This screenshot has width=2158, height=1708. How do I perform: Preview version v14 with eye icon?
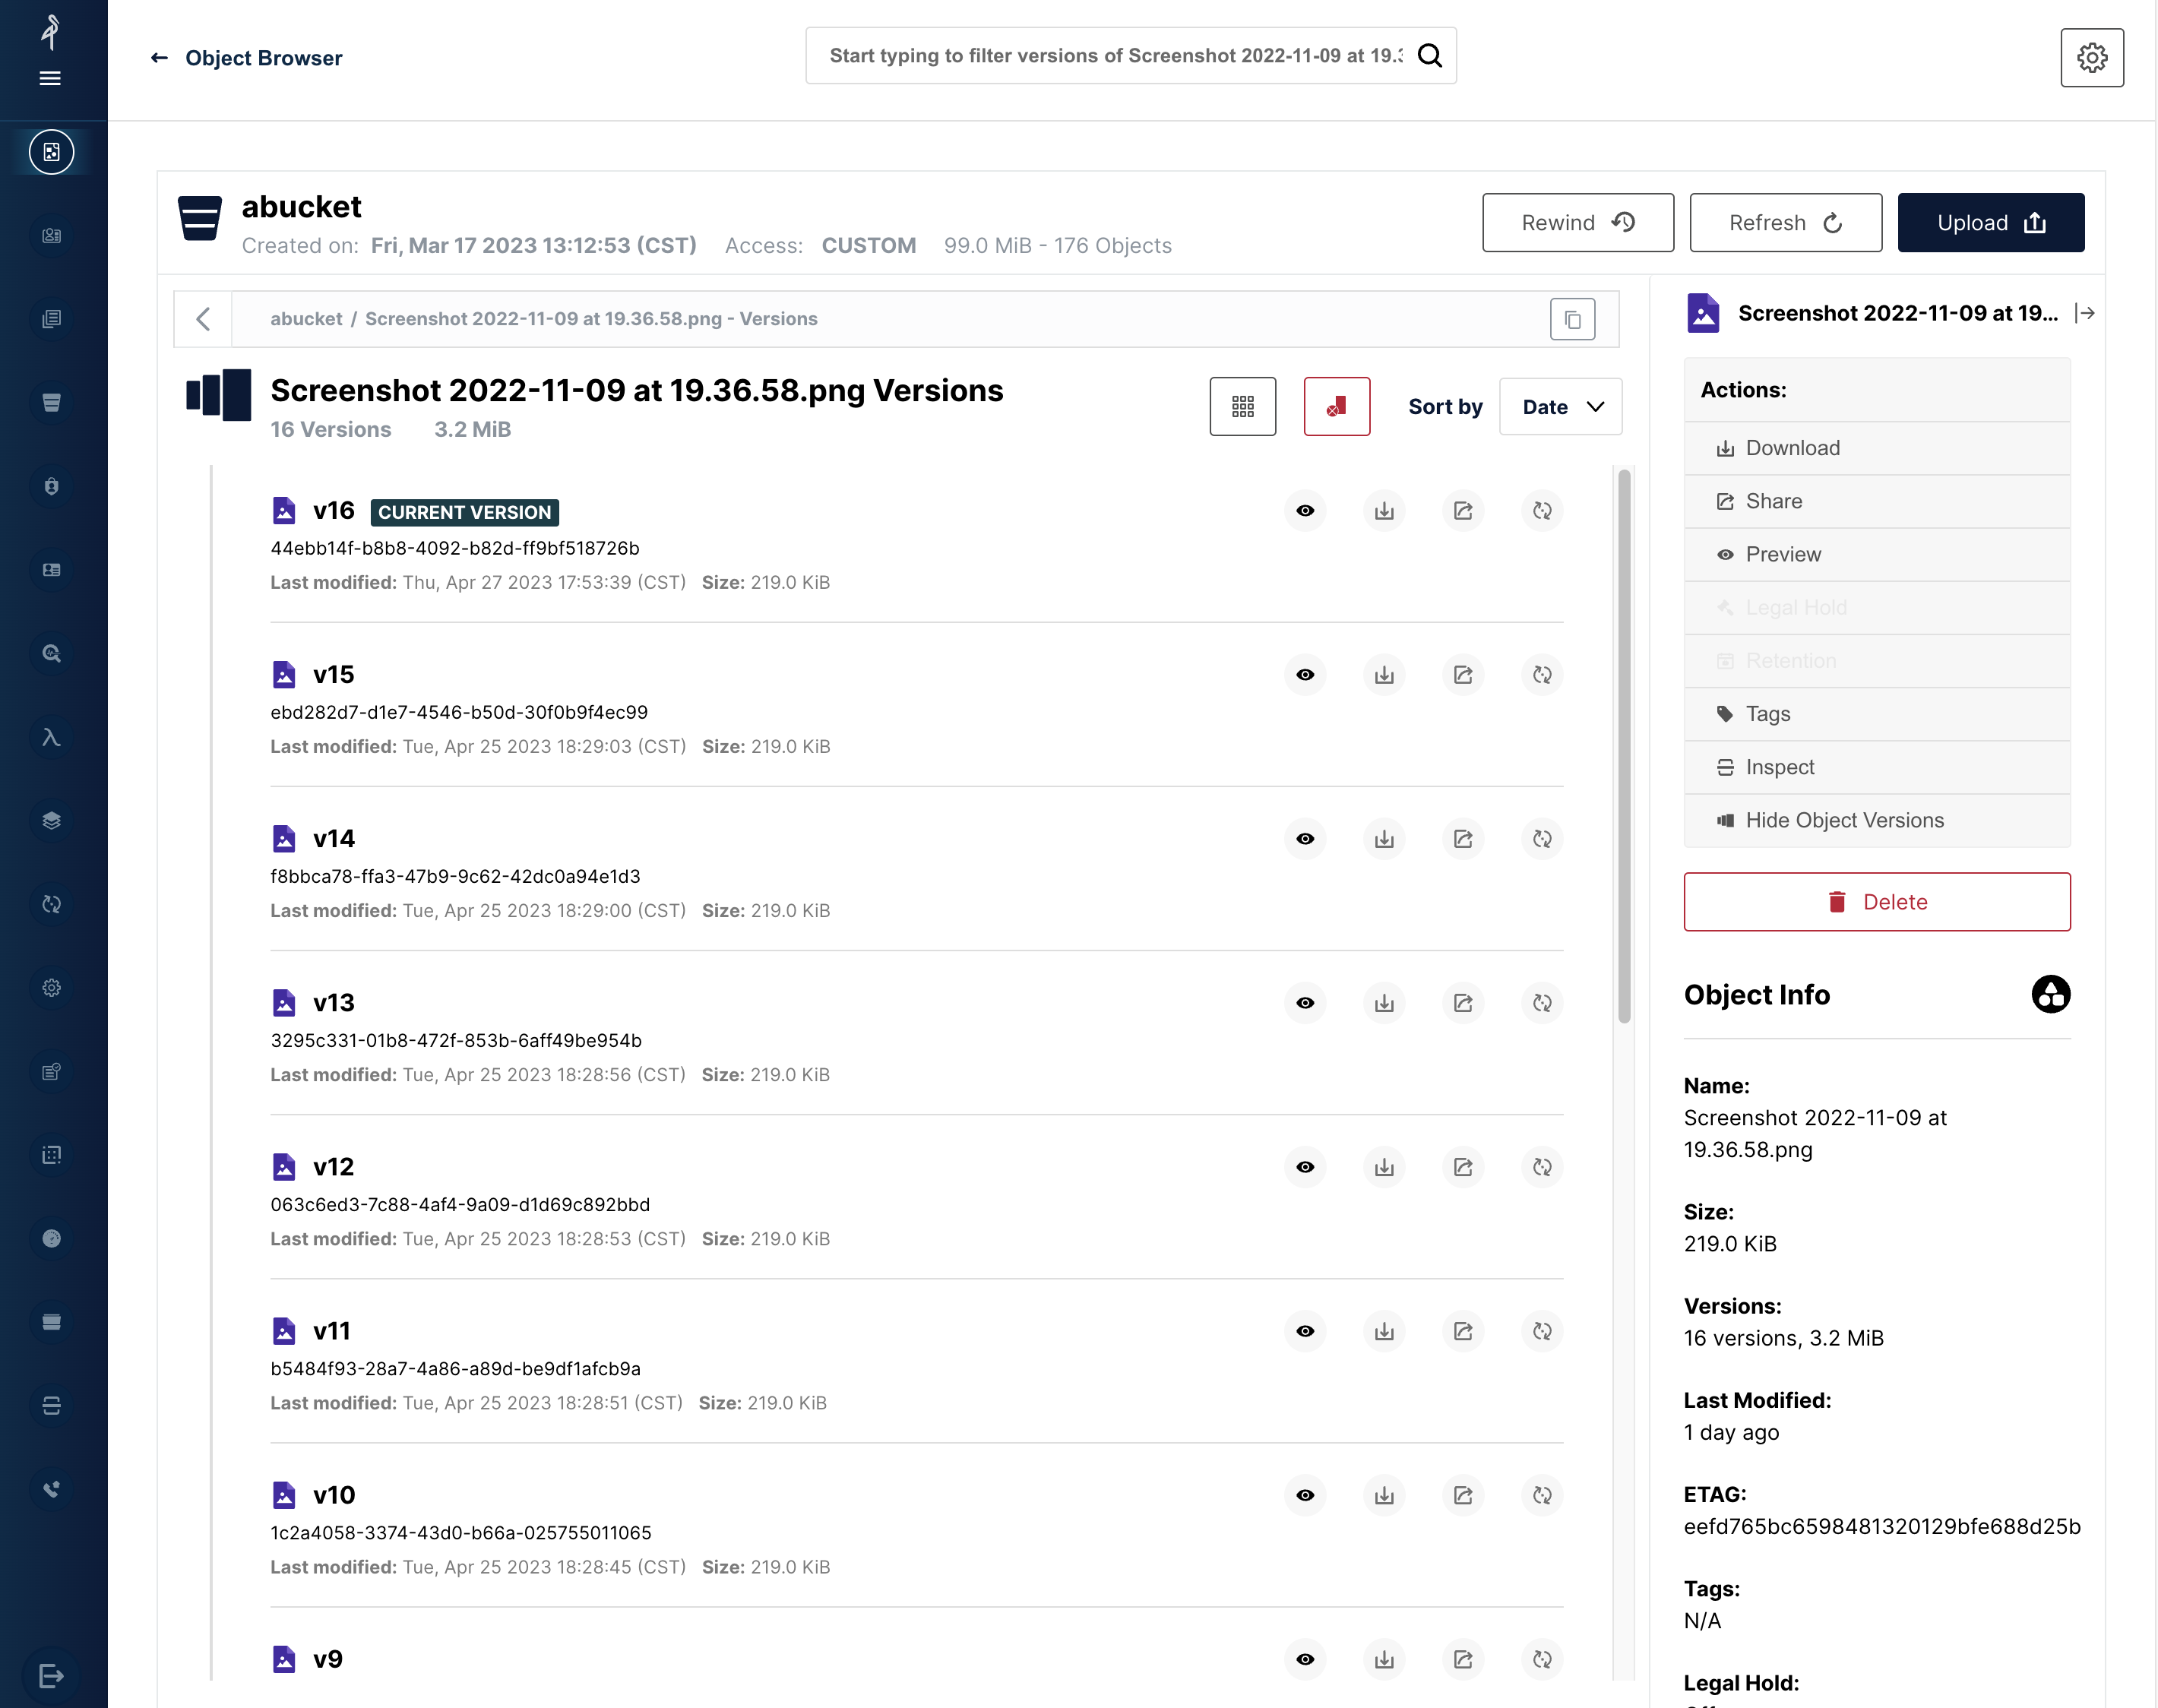pos(1305,839)
